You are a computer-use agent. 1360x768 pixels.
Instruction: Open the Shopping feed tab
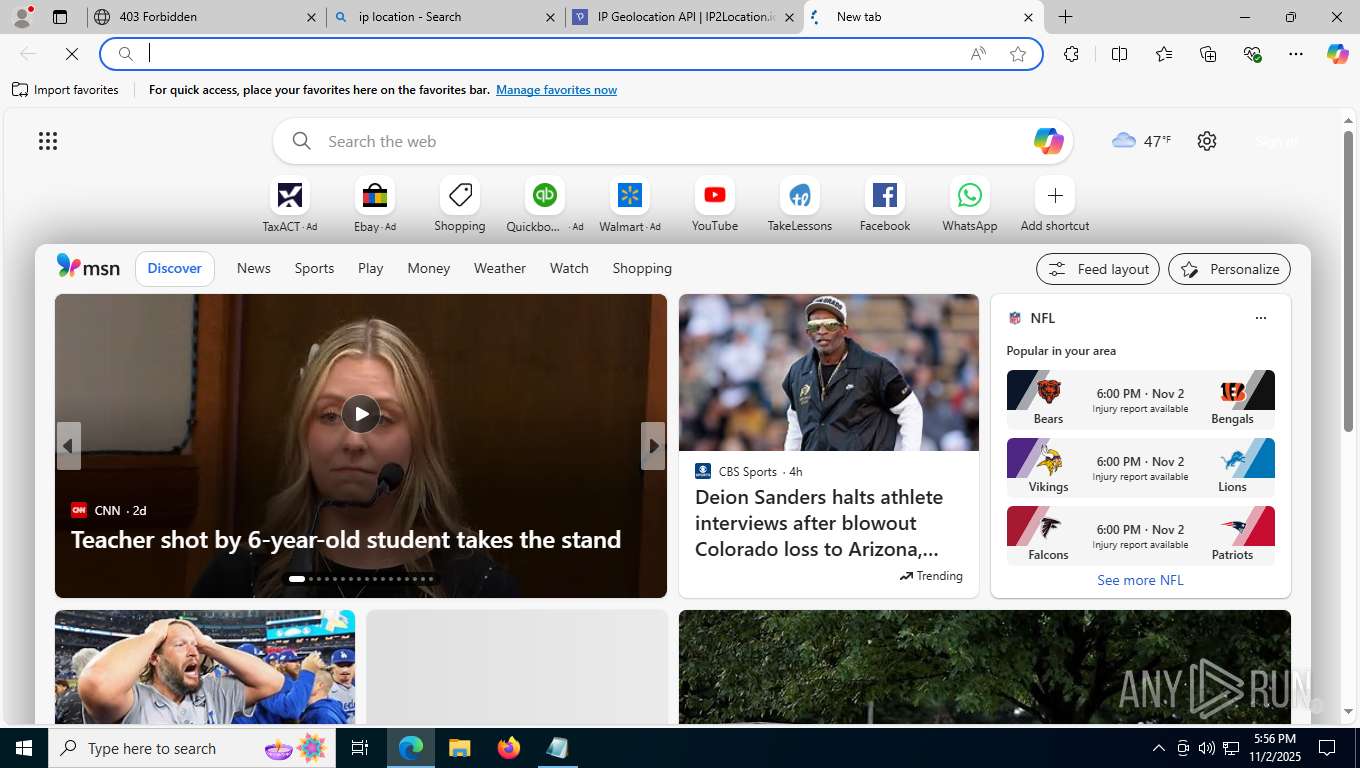point(642,268)
